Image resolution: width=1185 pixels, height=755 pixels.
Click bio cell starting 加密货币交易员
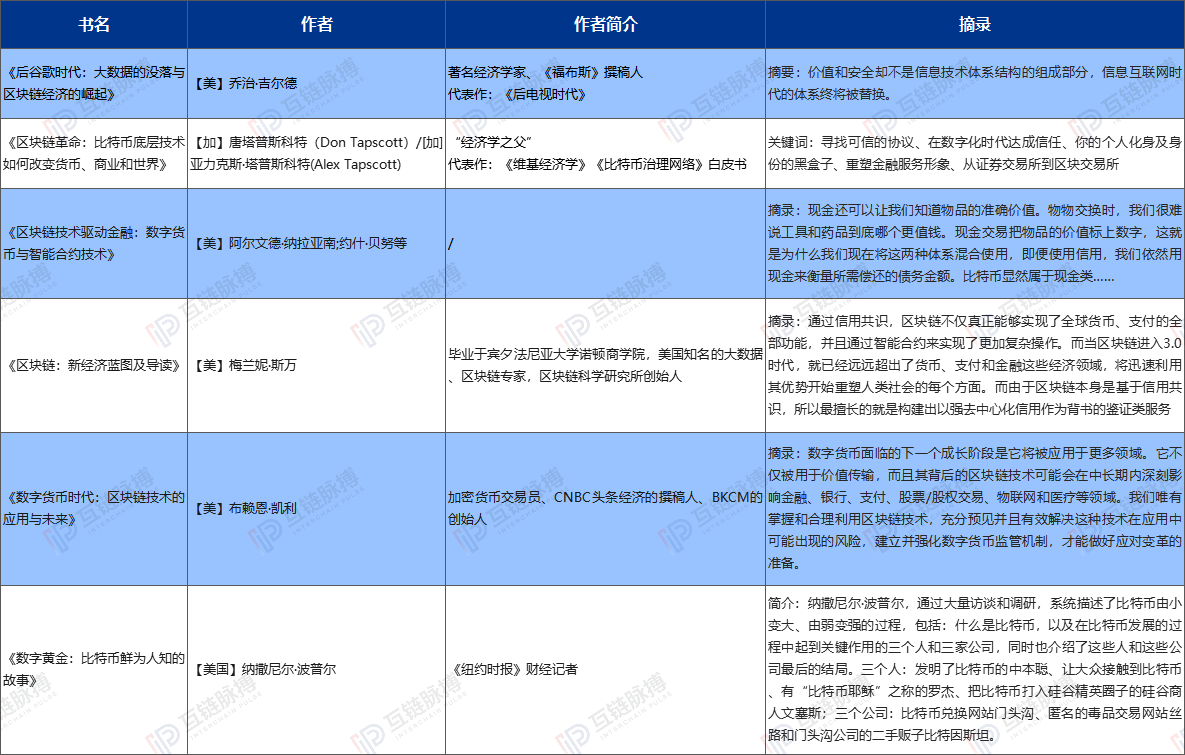pyautogui.click(x=605, y=509)
